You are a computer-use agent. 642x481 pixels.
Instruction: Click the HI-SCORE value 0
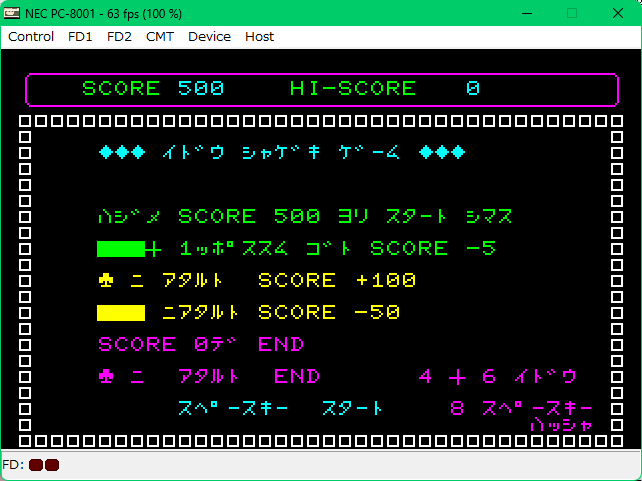point(473,88)
